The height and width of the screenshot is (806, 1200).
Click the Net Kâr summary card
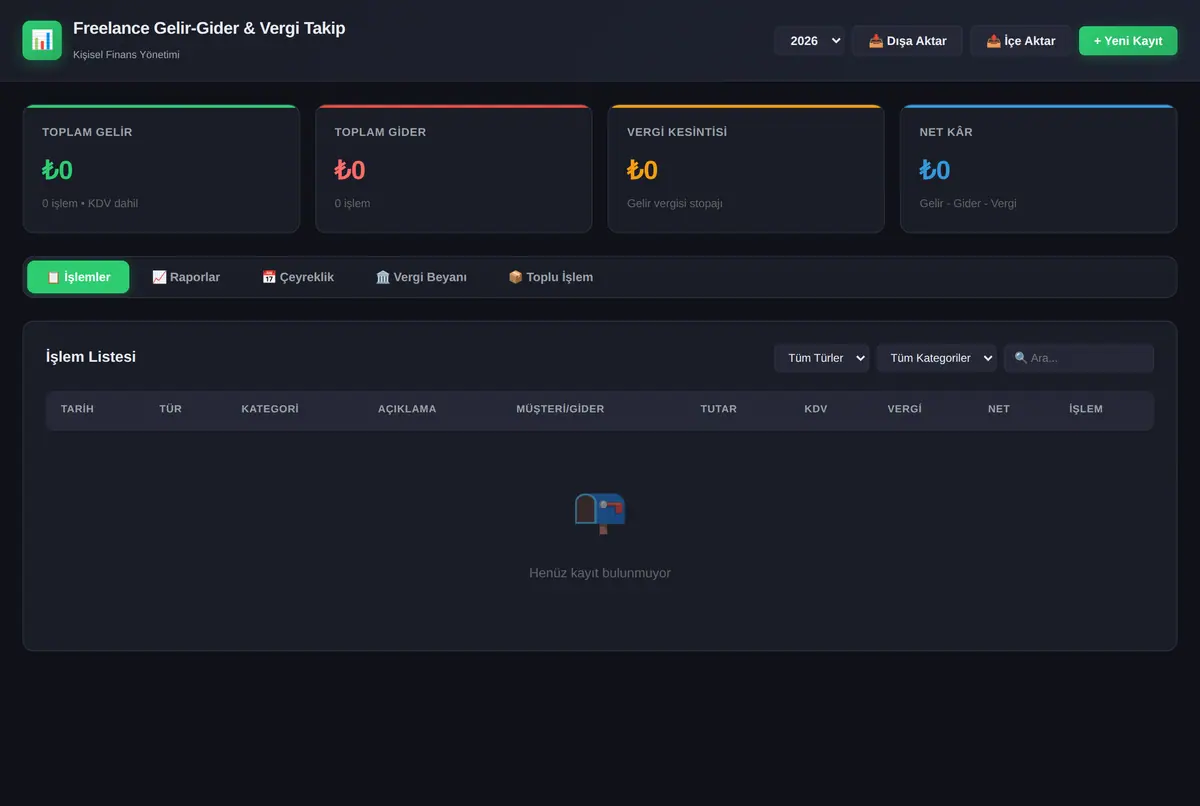(x=1039, y=169)
